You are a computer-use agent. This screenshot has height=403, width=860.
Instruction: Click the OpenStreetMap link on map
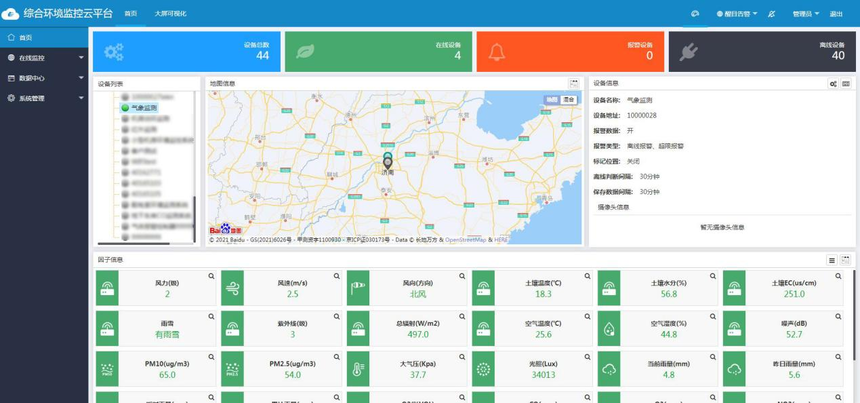coord(465,240)
